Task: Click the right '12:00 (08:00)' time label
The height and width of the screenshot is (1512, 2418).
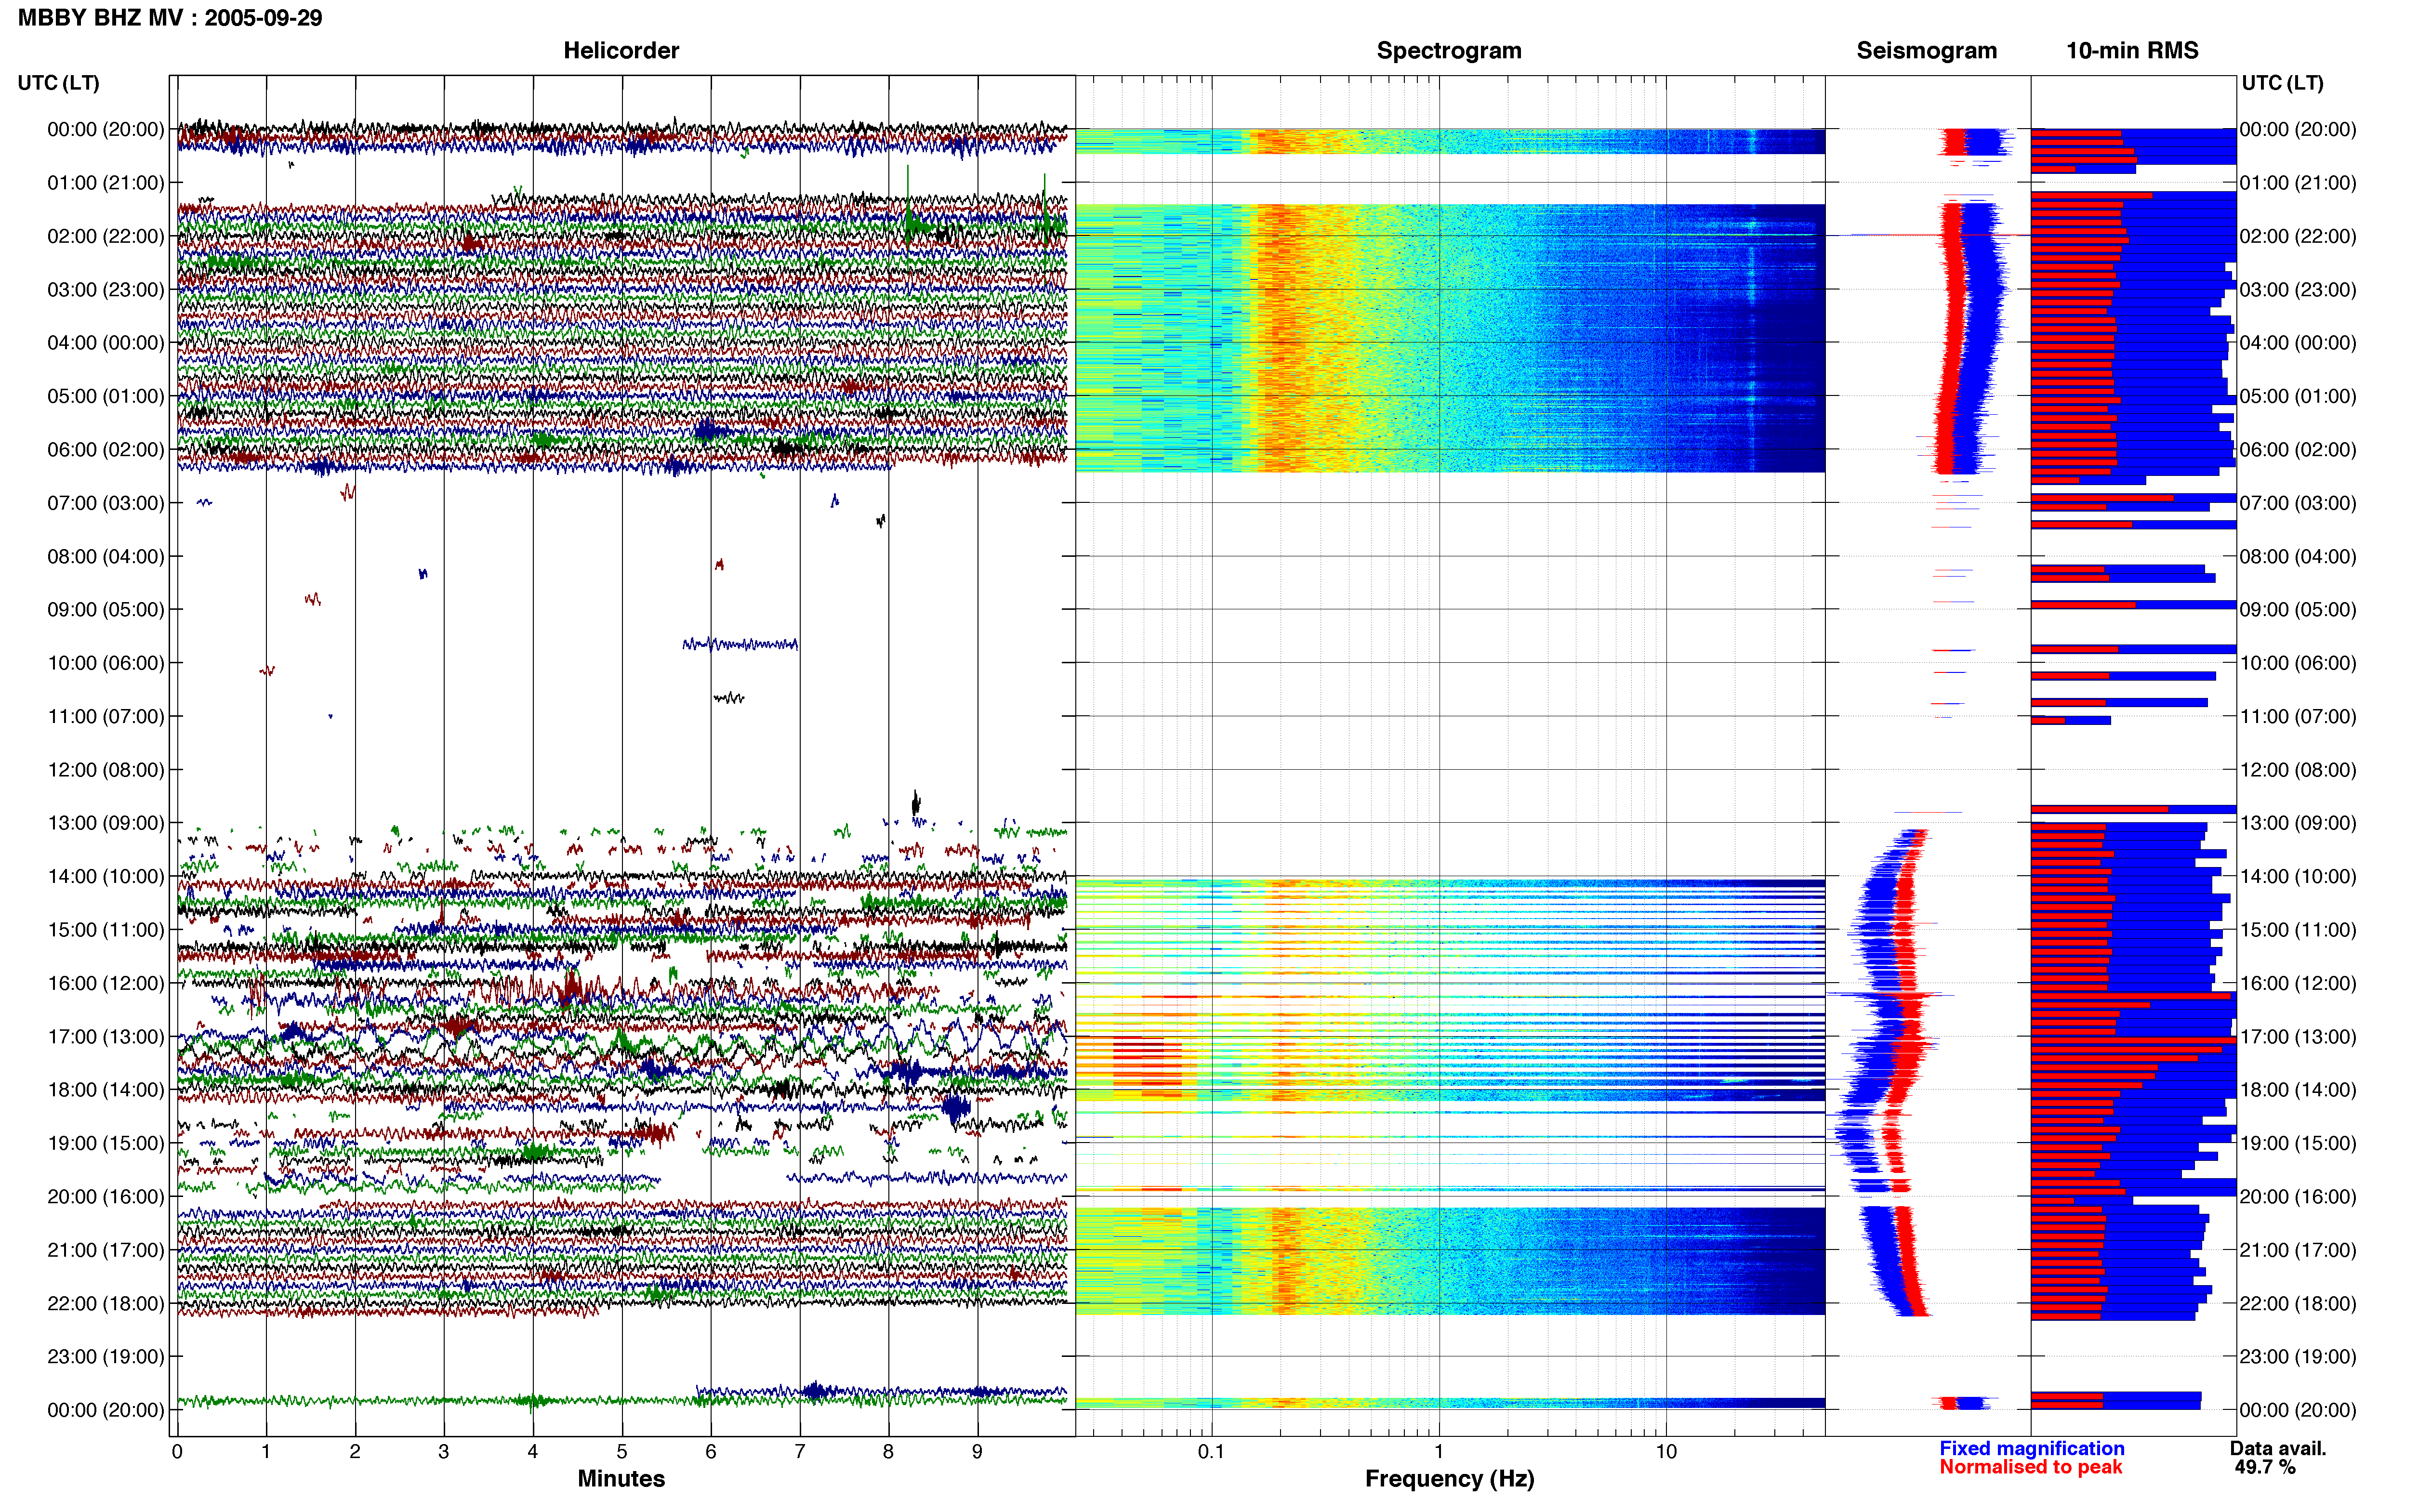Action: tap(2298, 770)
